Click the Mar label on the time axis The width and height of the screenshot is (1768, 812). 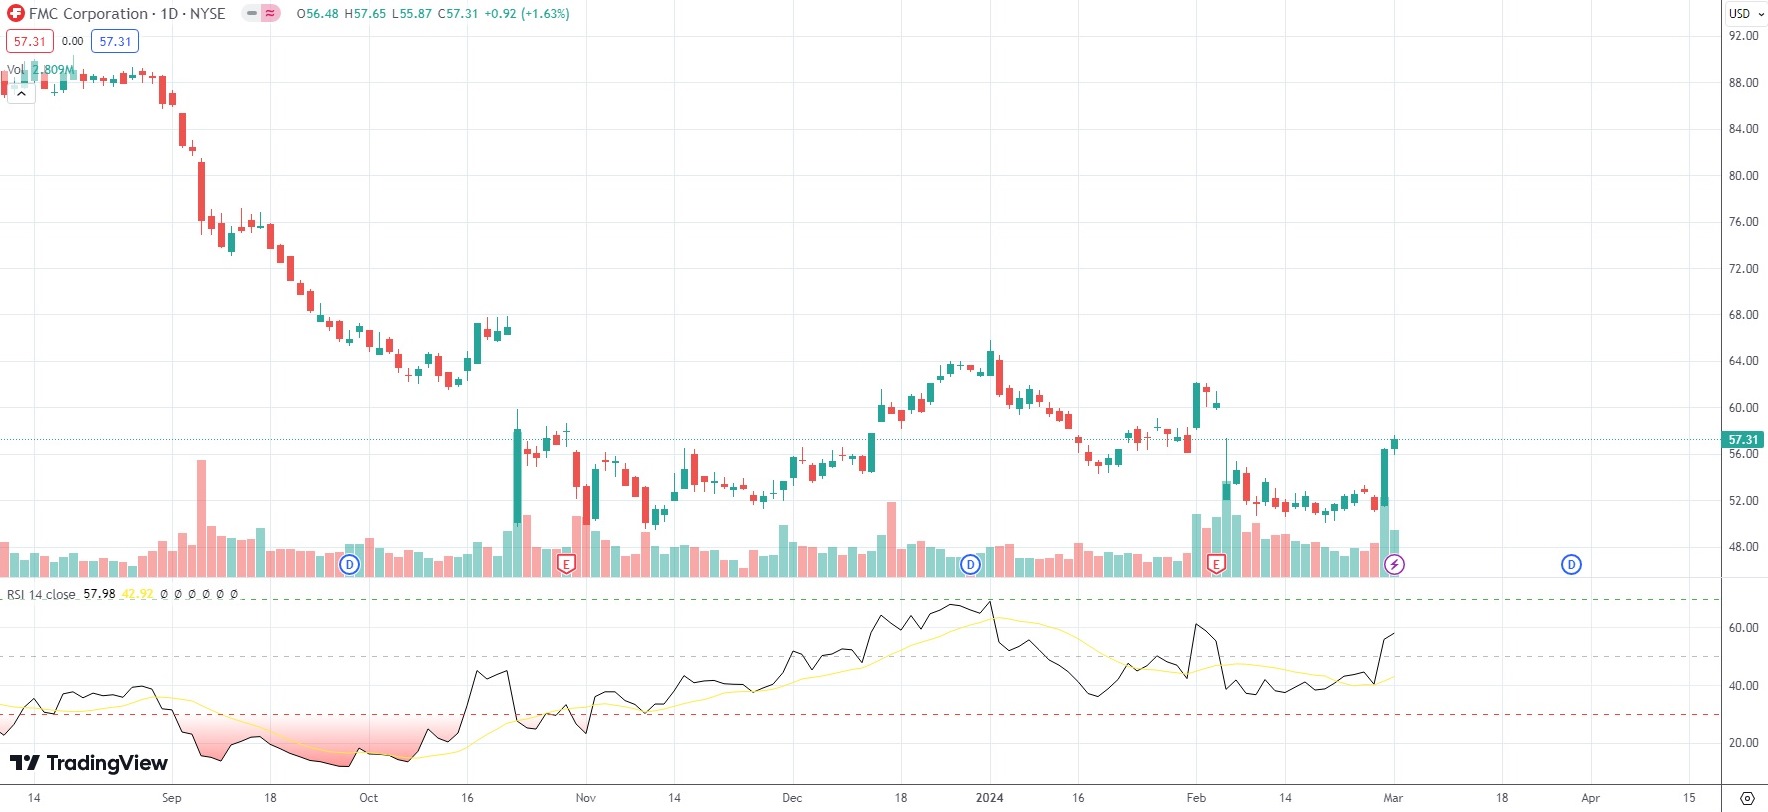1394,798
